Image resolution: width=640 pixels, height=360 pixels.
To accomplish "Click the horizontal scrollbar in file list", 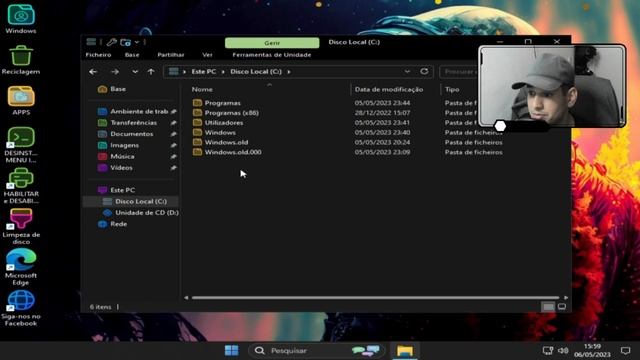I will tap(375, 298).
